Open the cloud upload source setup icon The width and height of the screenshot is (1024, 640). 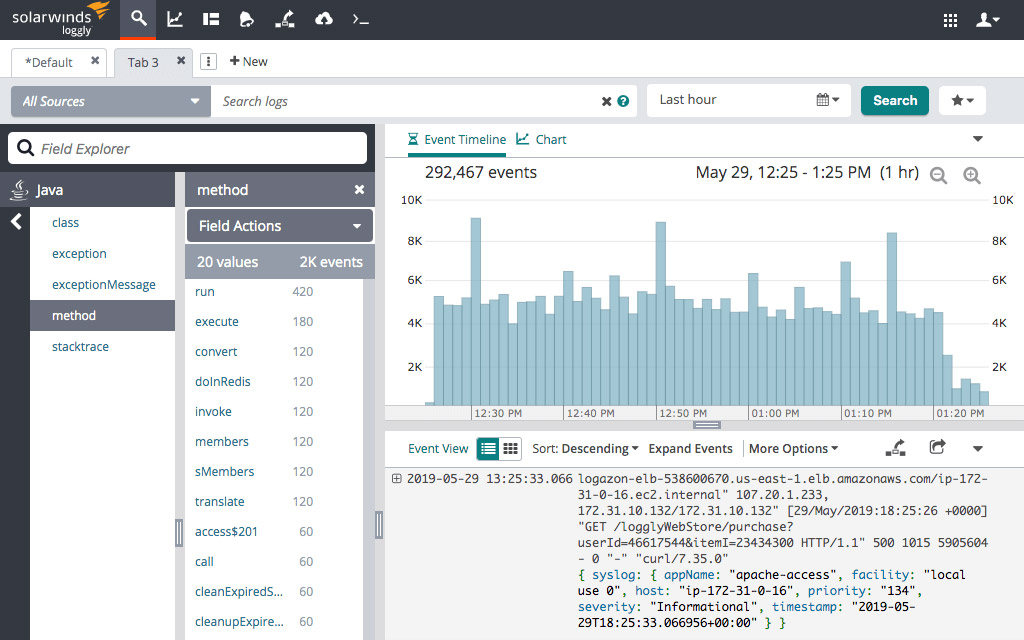323,19
